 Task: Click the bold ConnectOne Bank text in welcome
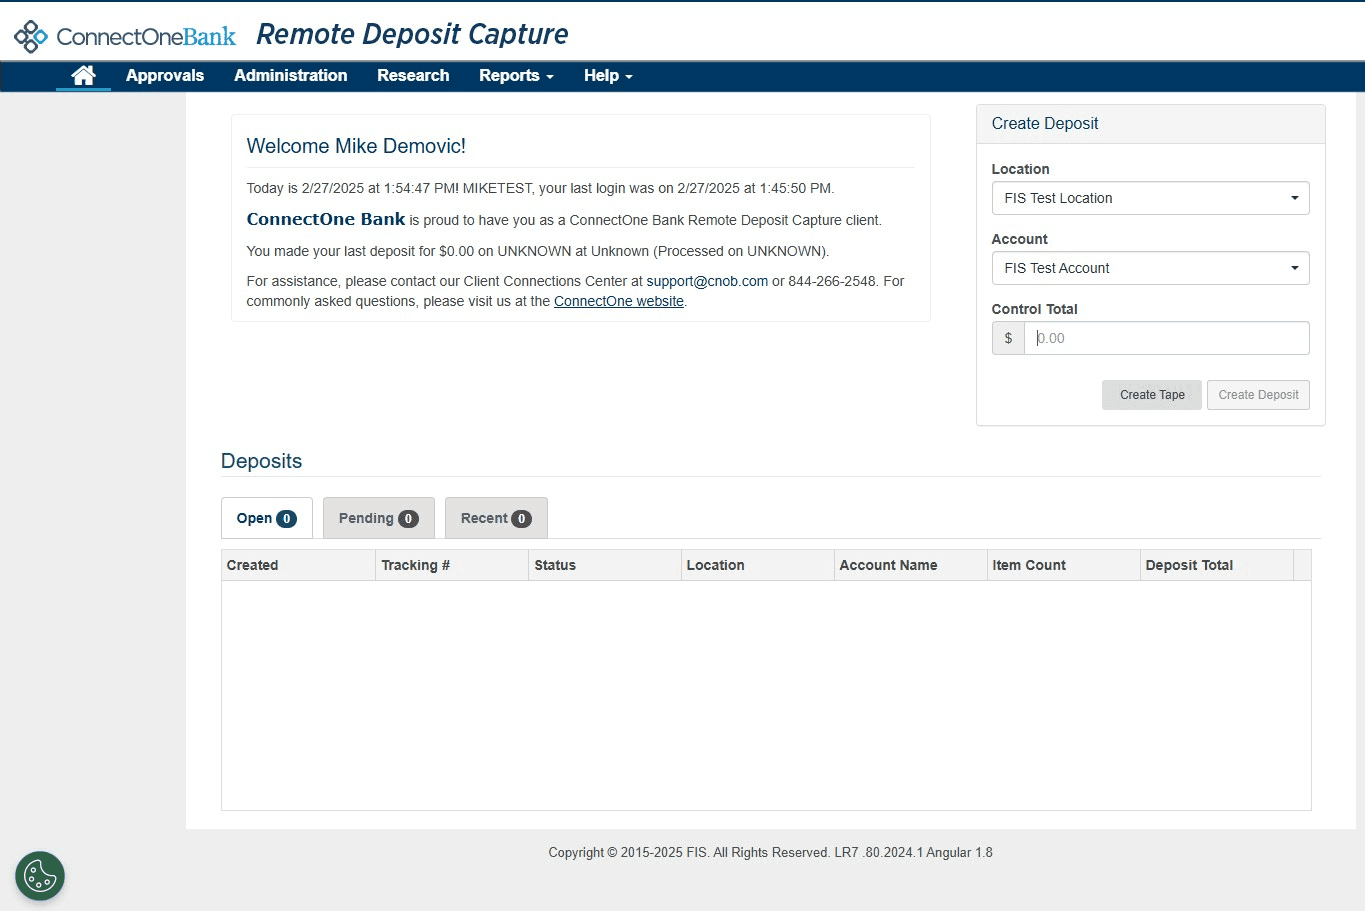tap(326, 219)
